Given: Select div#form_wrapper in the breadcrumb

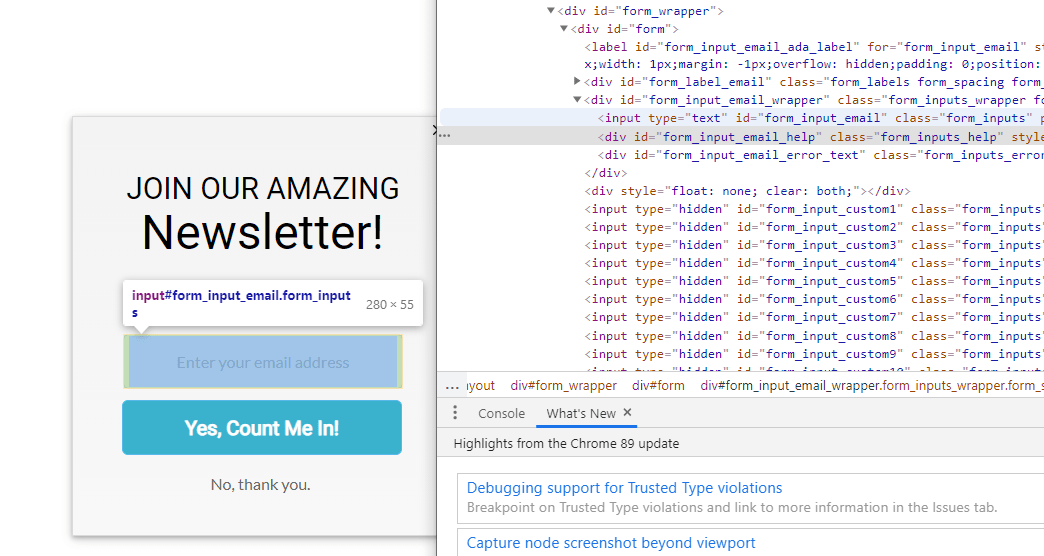Looking at the screenshot, I should pyautogui.click(x=563, y=386).
